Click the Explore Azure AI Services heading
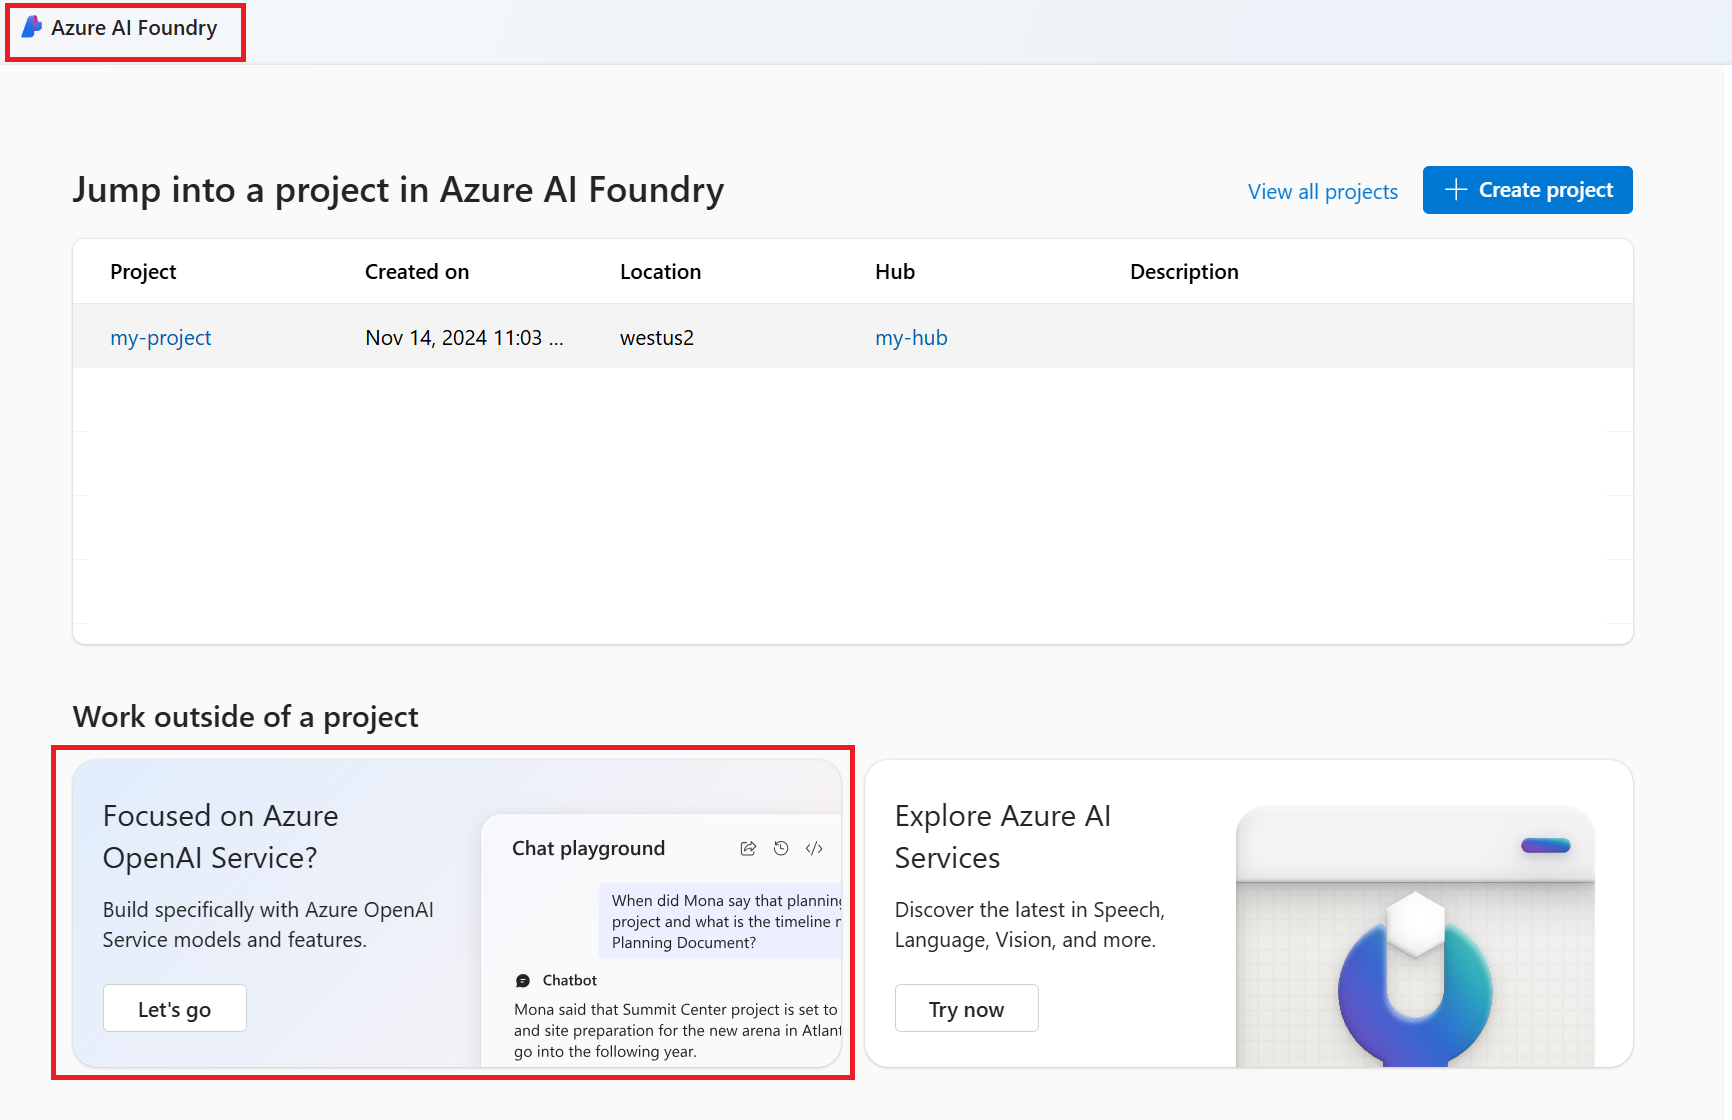The image size is (1732, 1120). click(1003, 837)
